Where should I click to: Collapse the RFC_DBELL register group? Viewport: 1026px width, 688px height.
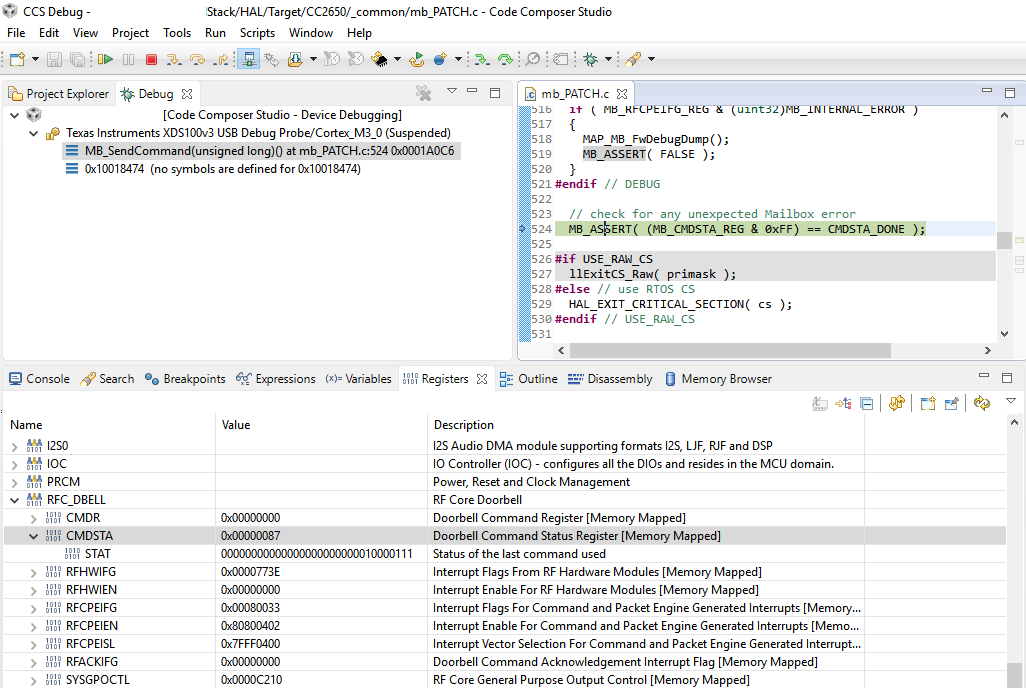pyautogui.click(x=14, y=500)
